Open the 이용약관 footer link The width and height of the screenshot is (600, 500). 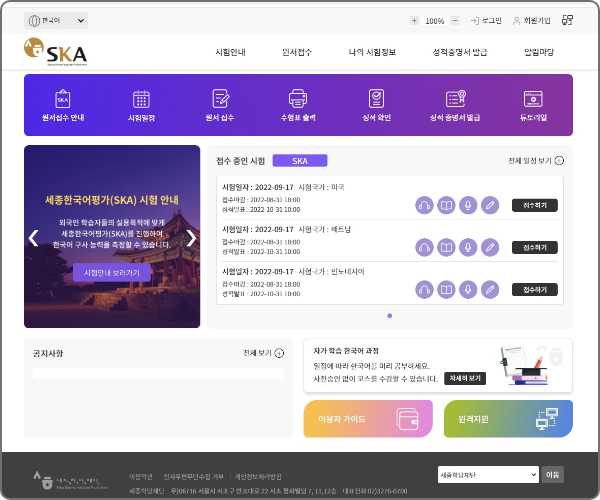pos(140,477)
